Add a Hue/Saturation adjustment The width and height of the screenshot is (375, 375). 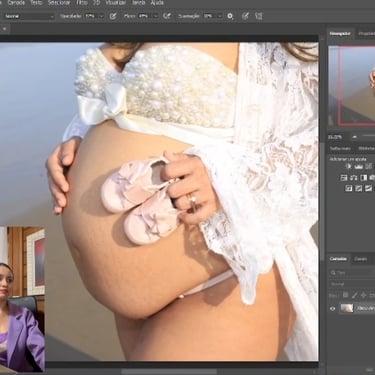pos(344,178)
